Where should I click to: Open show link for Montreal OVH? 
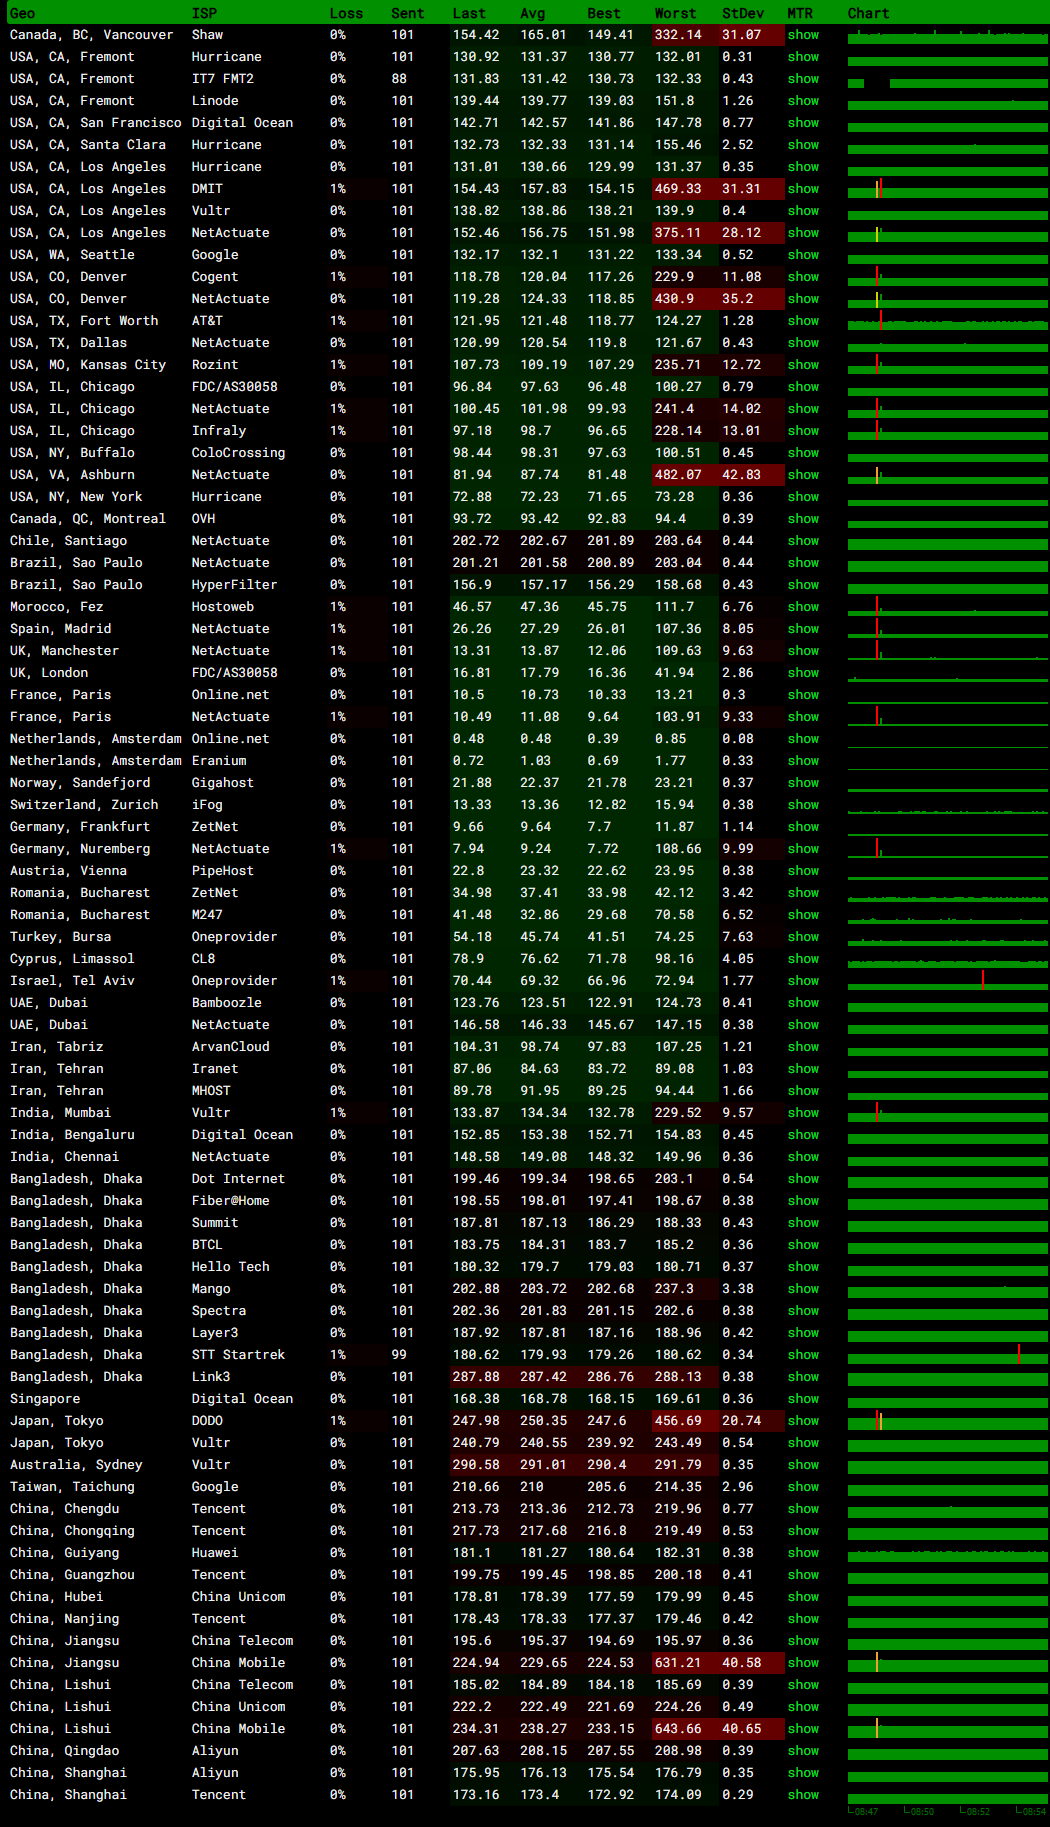point(802,519)
